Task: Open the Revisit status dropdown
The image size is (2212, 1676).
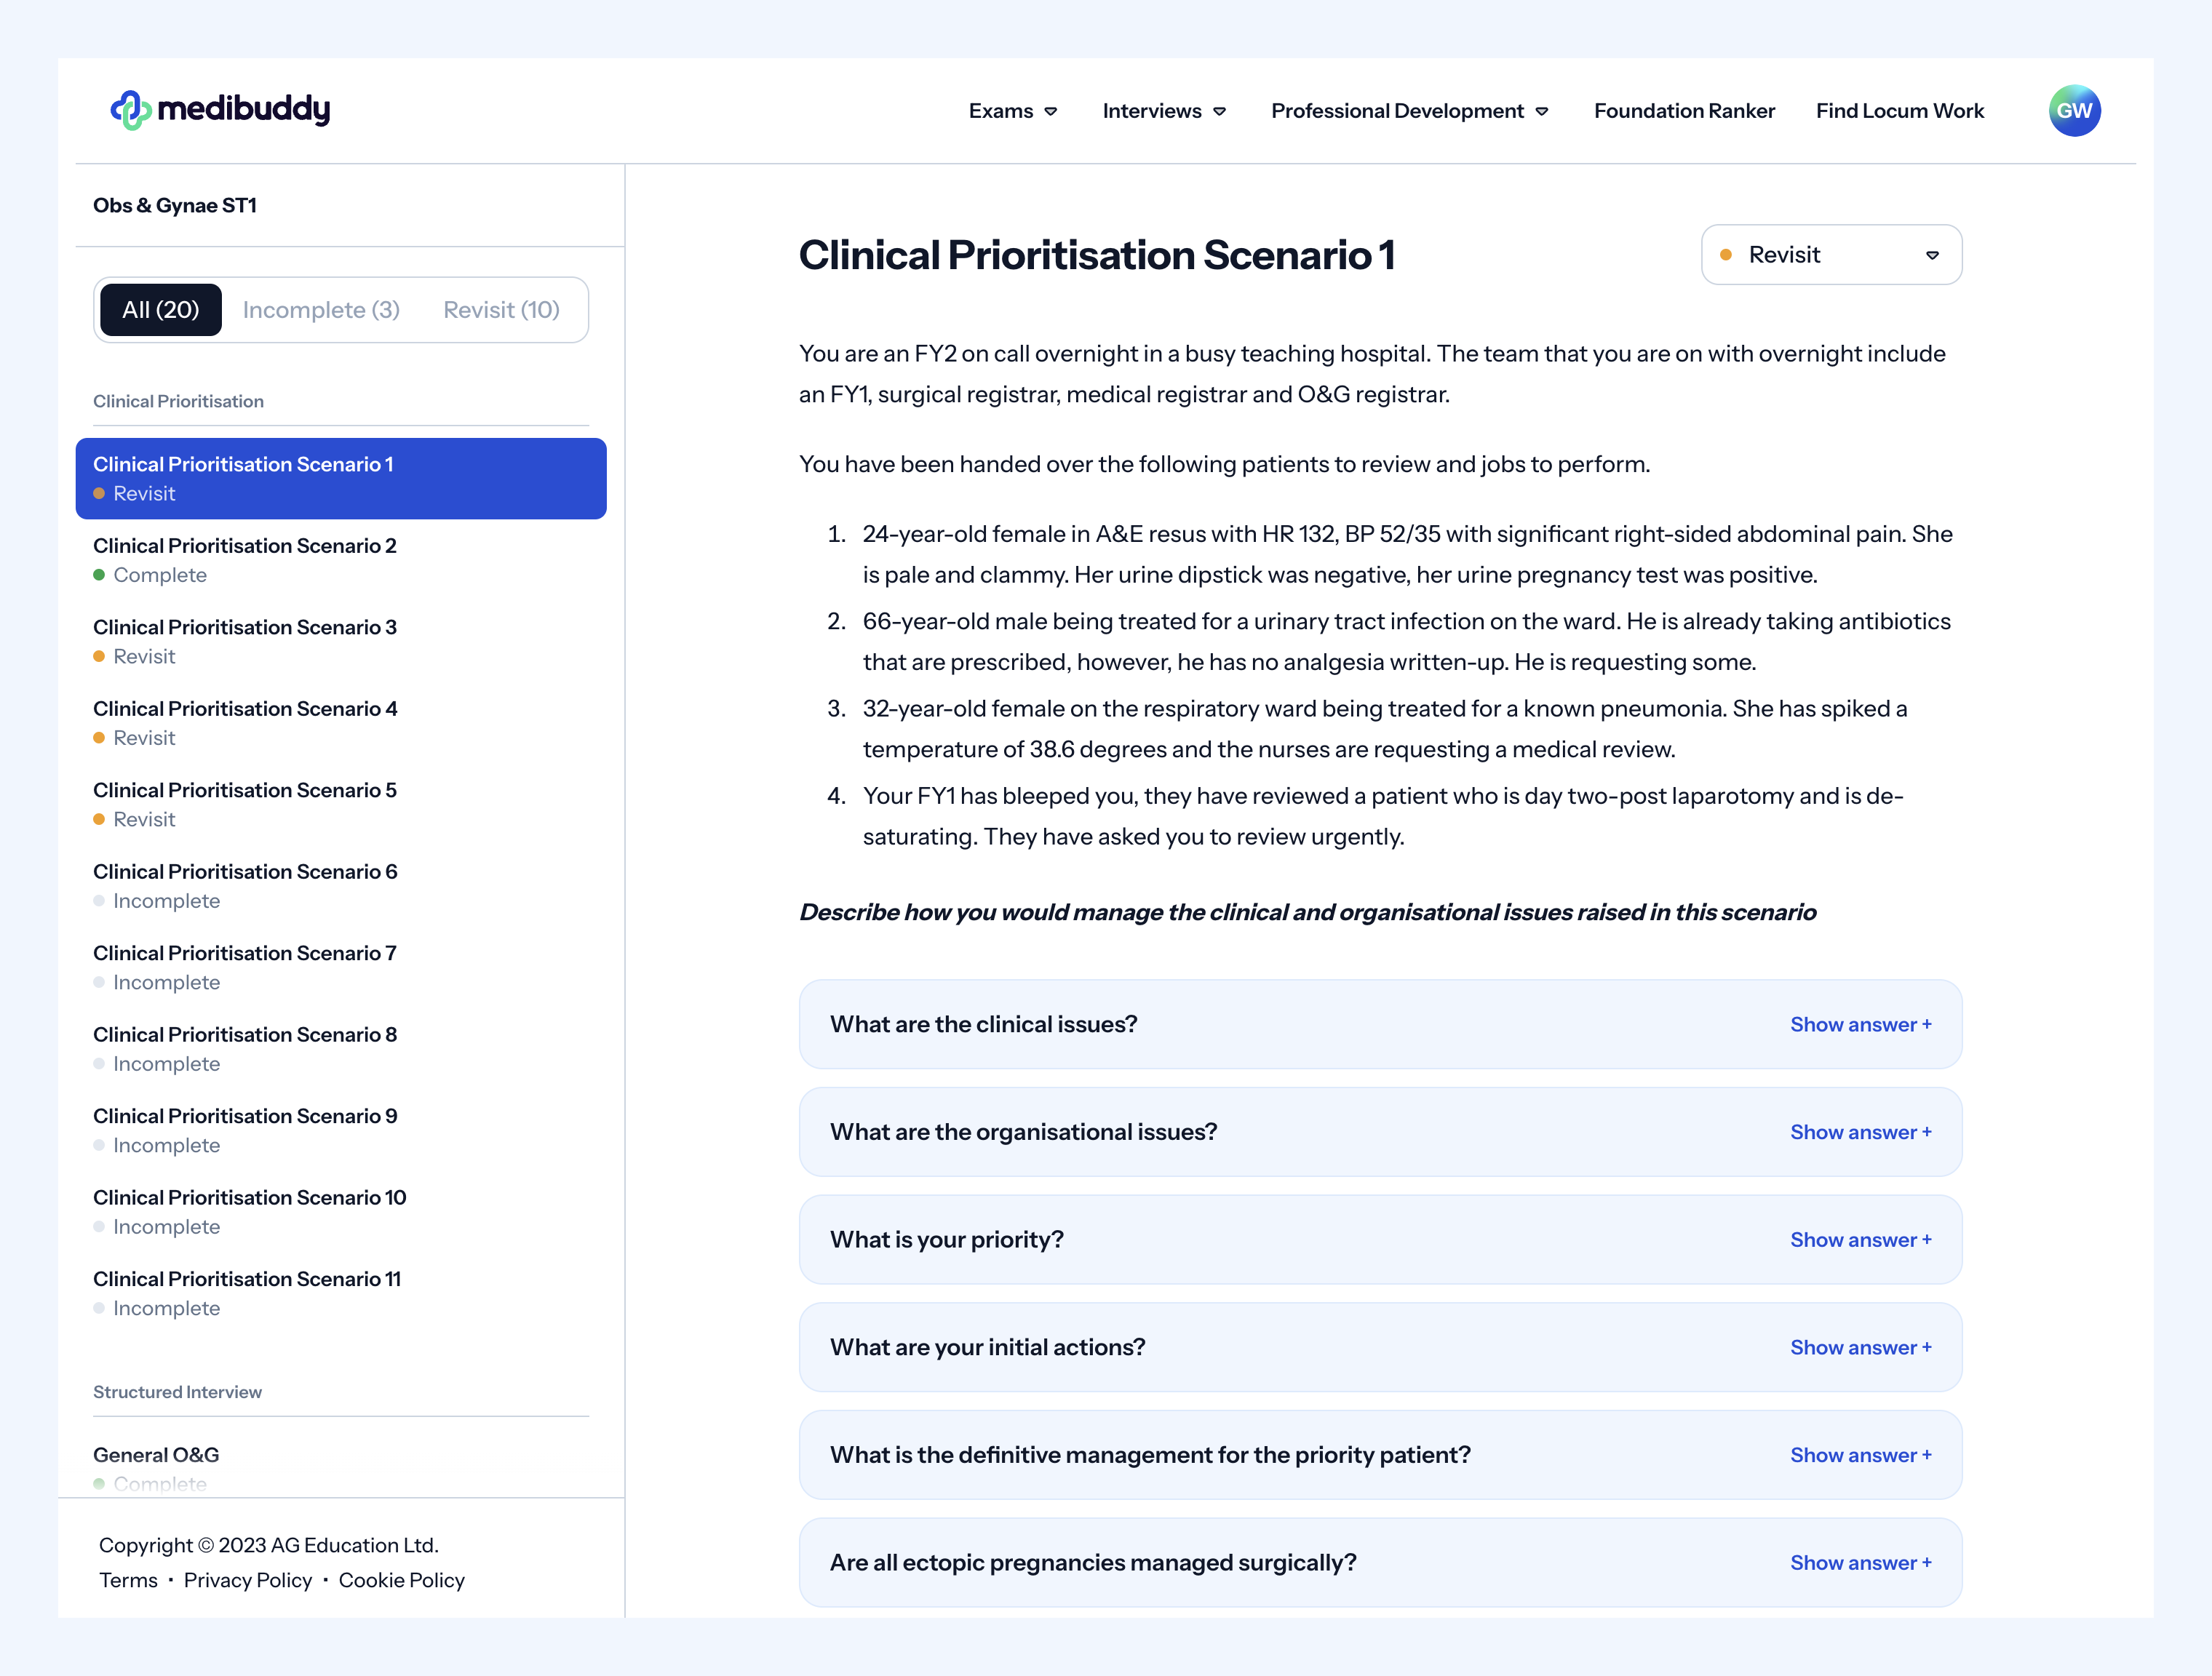Action: click(1831, 255)
